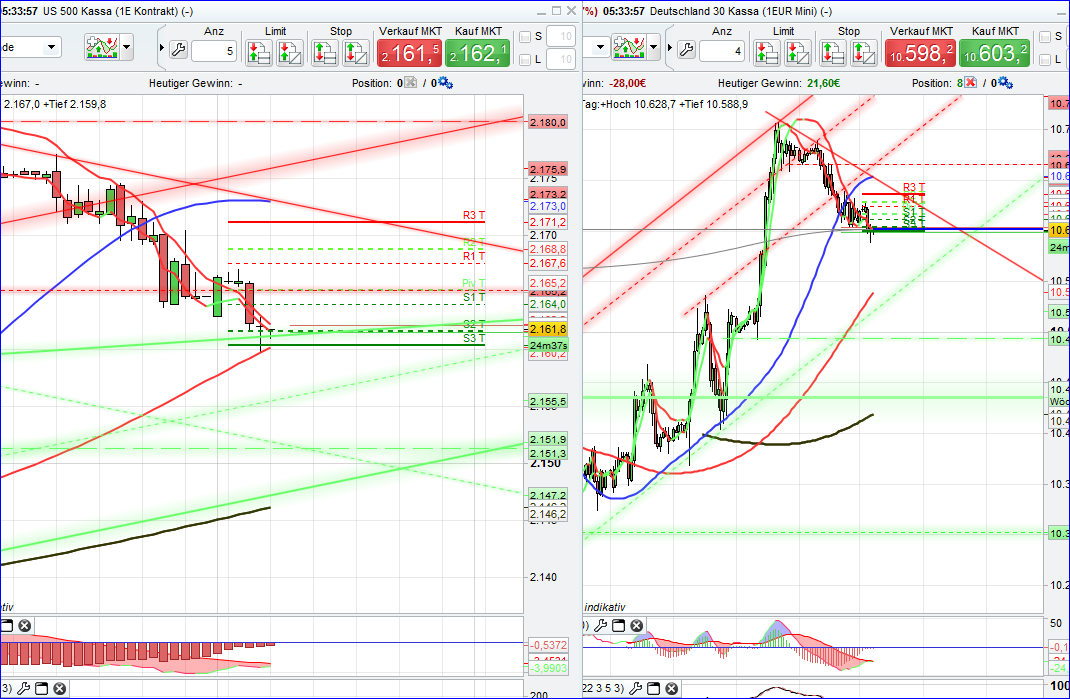Image resolution: width=1070 pixels, height=699 pixels.
Task: Collapse the order bar arrow in Deutschland 30
Action: click(669, 48)
